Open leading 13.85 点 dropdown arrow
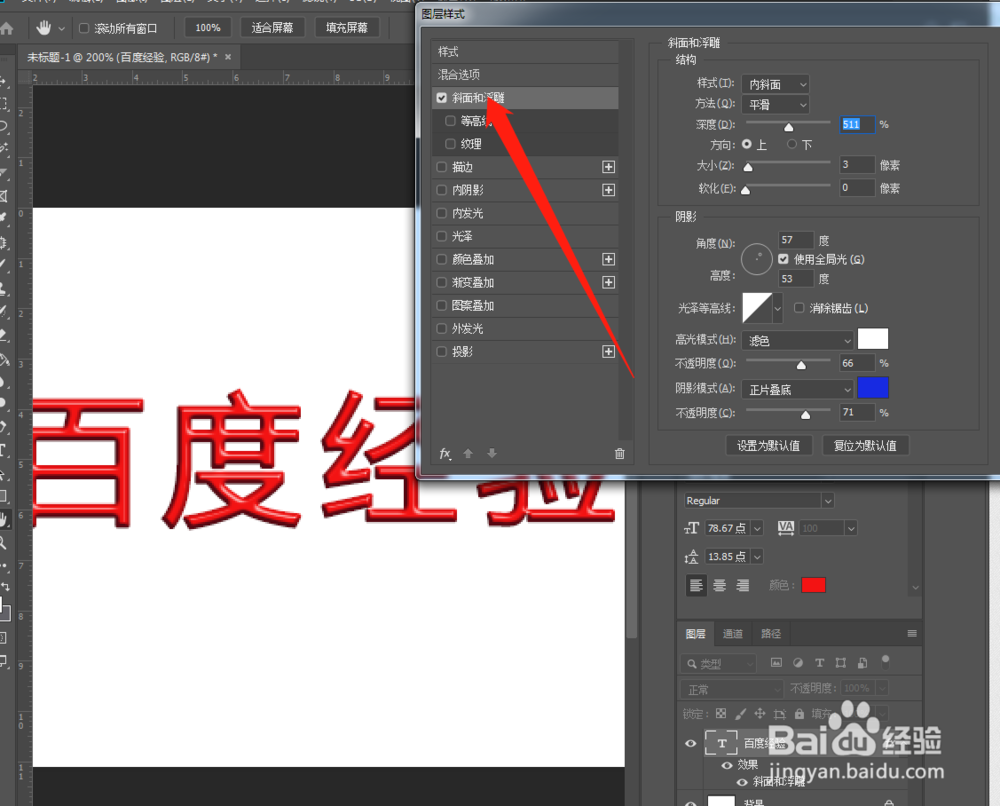 pyautogui.click(x=757, y=557)
